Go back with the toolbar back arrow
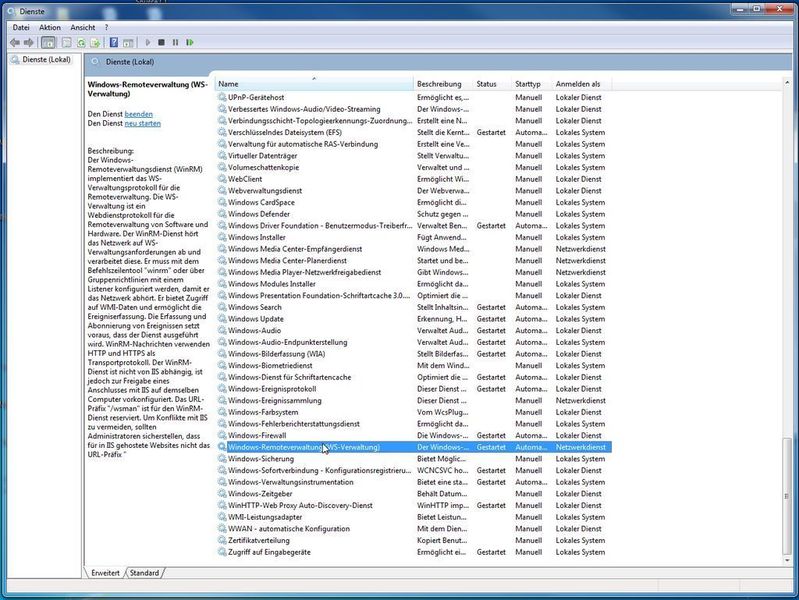The image size is (799, 600). [x=15, y=43]
